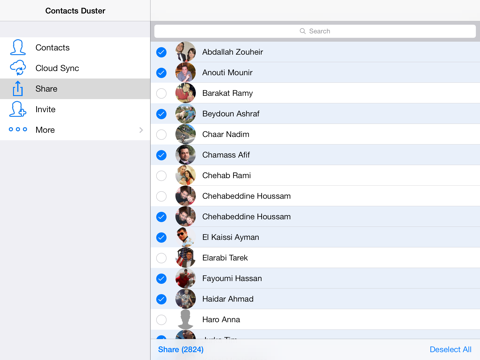480x360 pixels.
Task: Tap El Kaissi Ayman's avatar
Action: [x=186, y=237]
